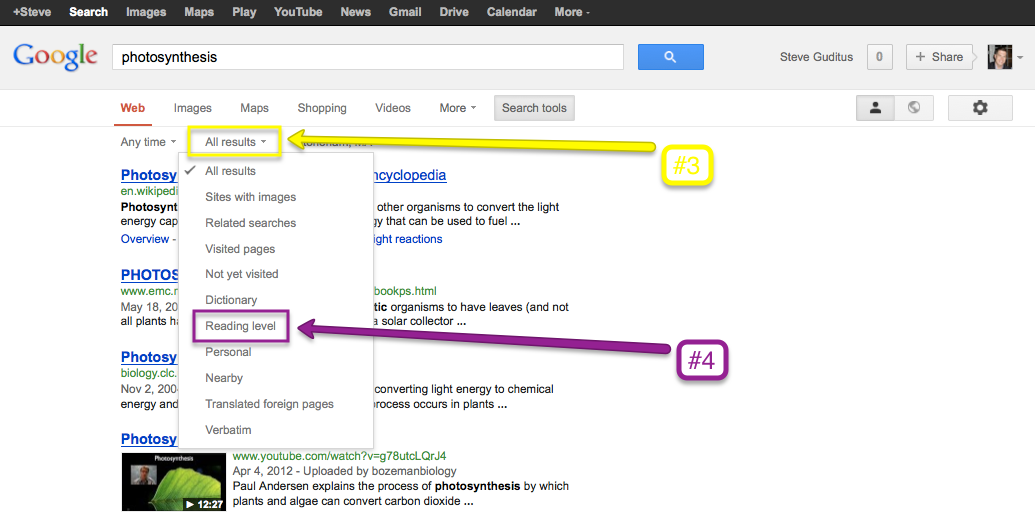Open the PHOTOS result from www.emc
Screen dimensions: 1035x518
(x=149, y=275)
